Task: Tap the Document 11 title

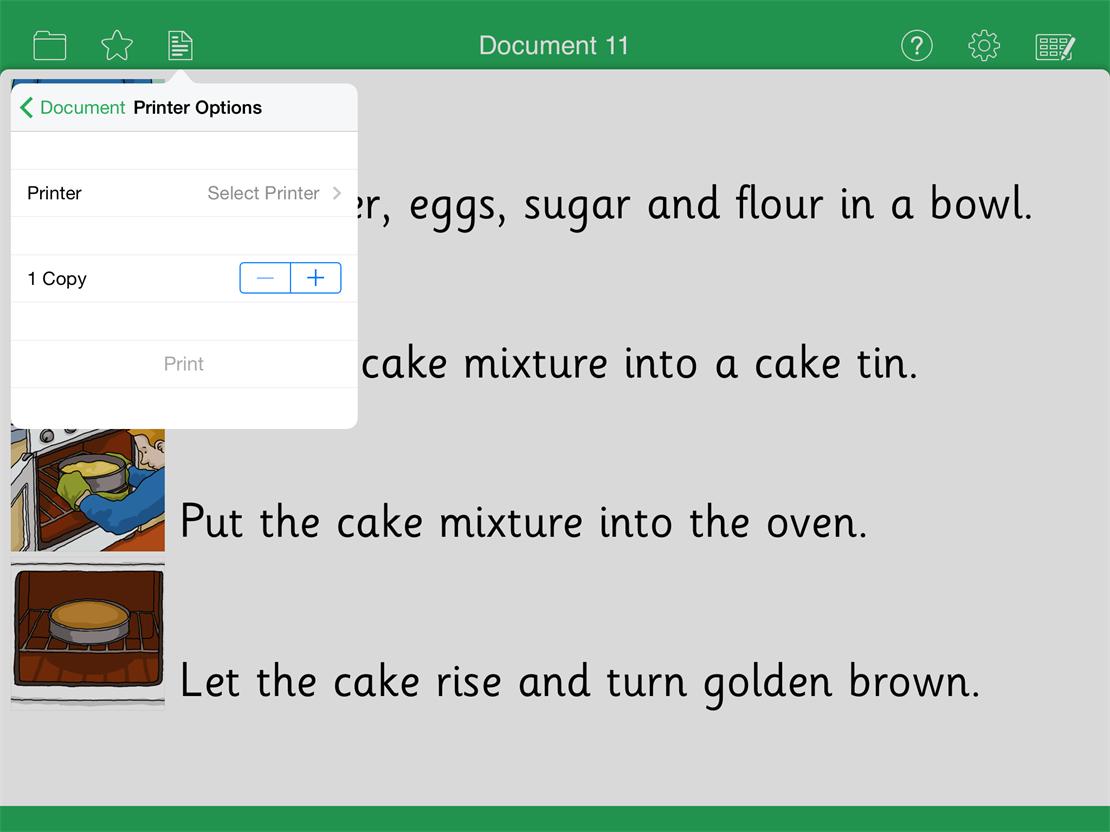Action: (x=554, y=45)
